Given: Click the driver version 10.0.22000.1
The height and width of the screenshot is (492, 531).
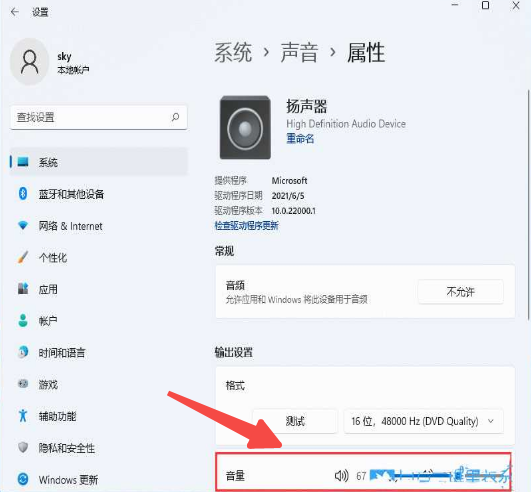Looking at the screenshot, I should coord(294,211).
